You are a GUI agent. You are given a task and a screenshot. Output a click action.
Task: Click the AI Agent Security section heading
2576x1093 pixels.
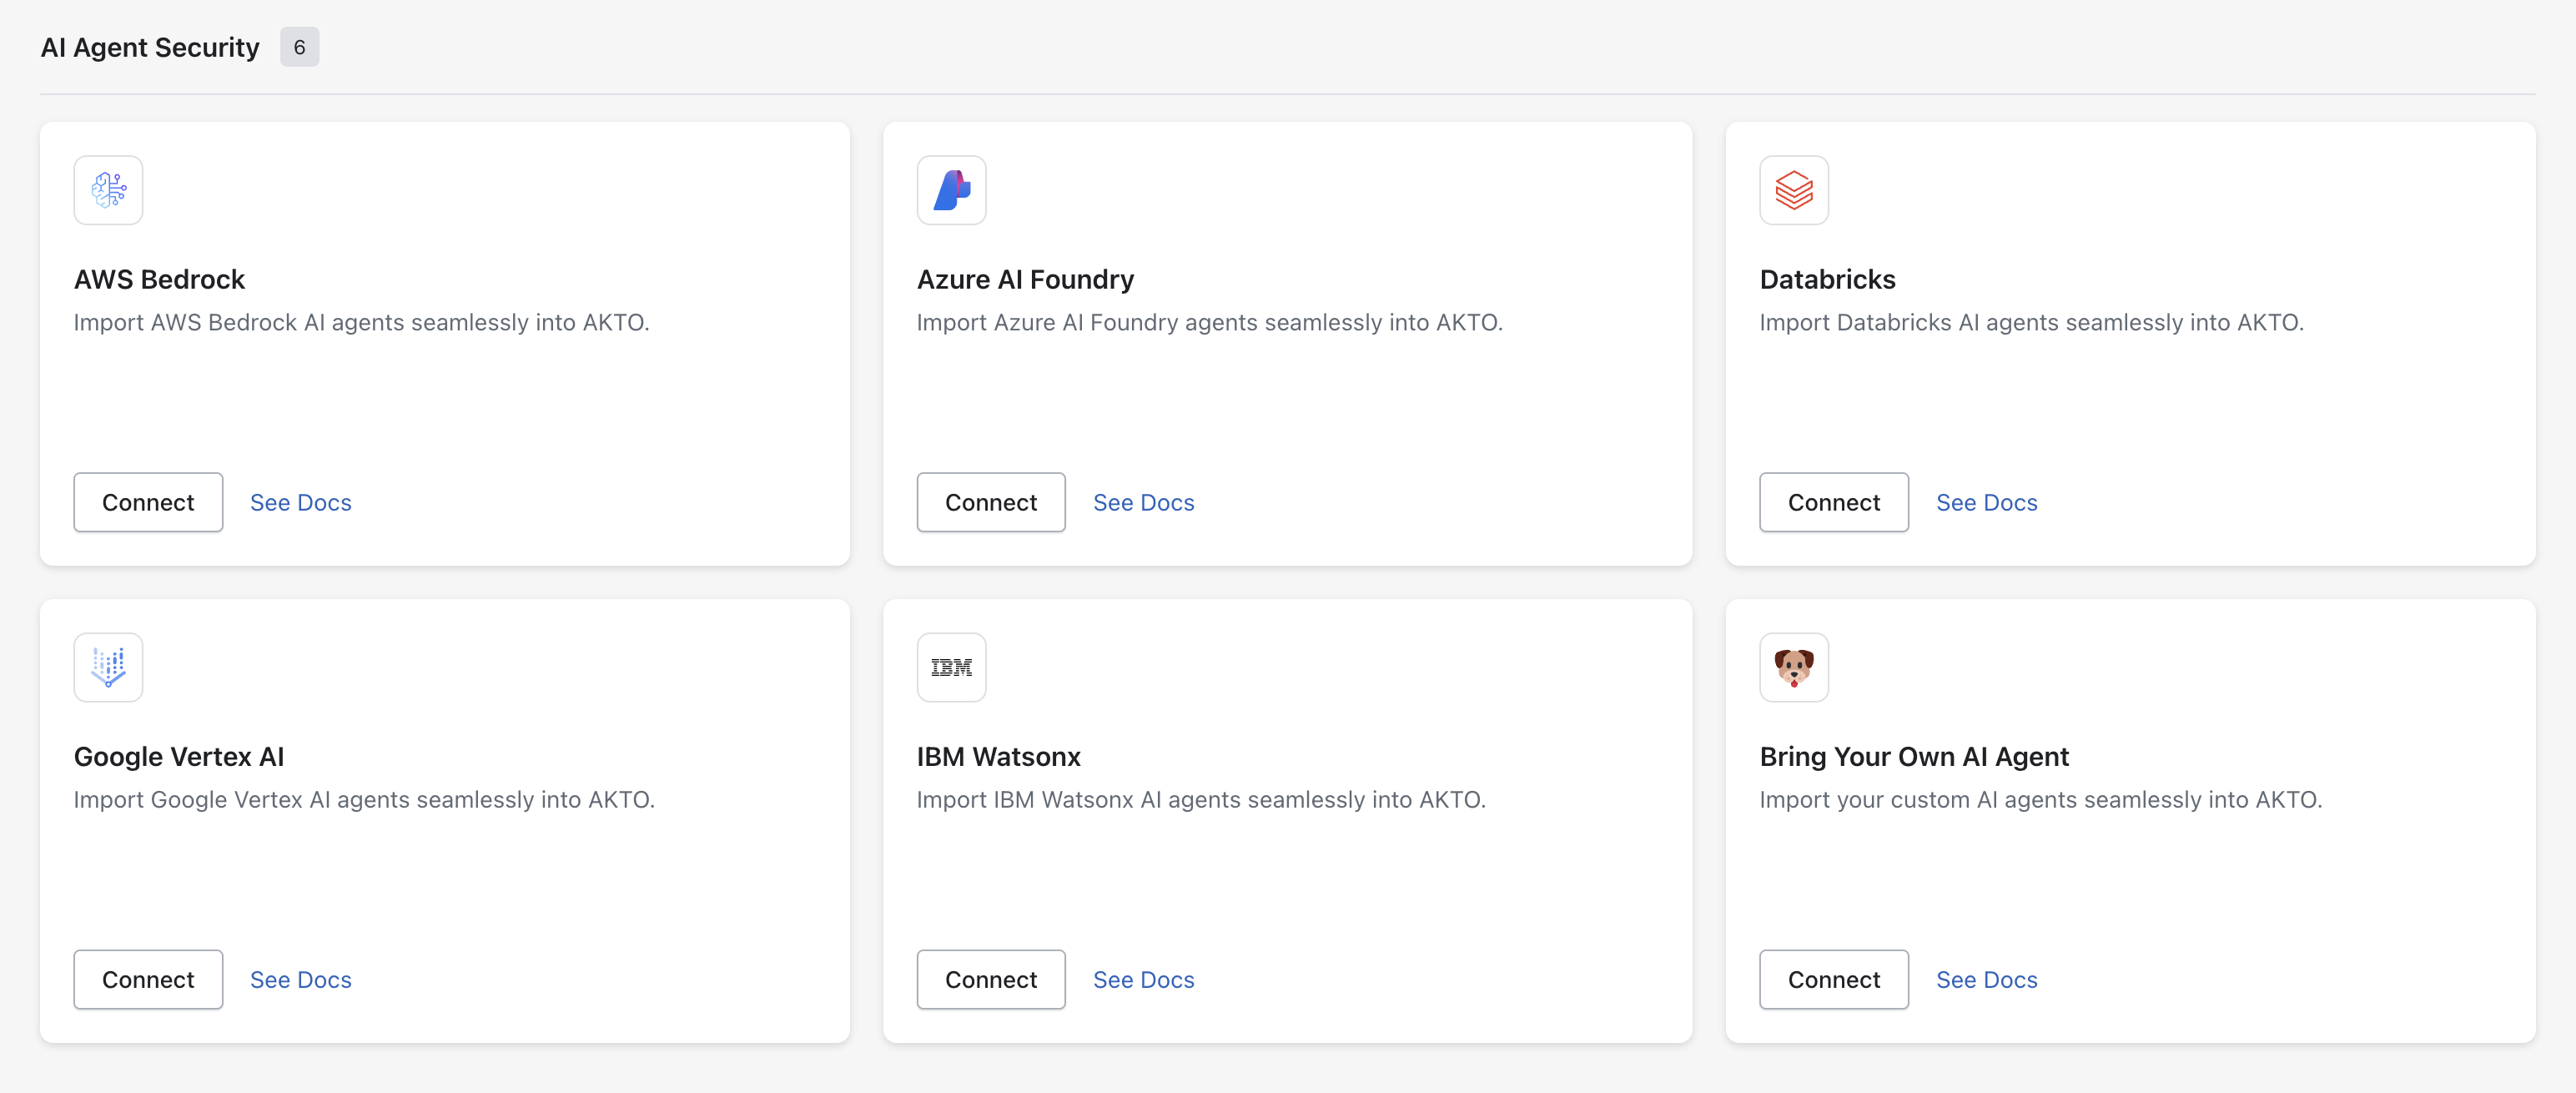click(x=150, y=47)
